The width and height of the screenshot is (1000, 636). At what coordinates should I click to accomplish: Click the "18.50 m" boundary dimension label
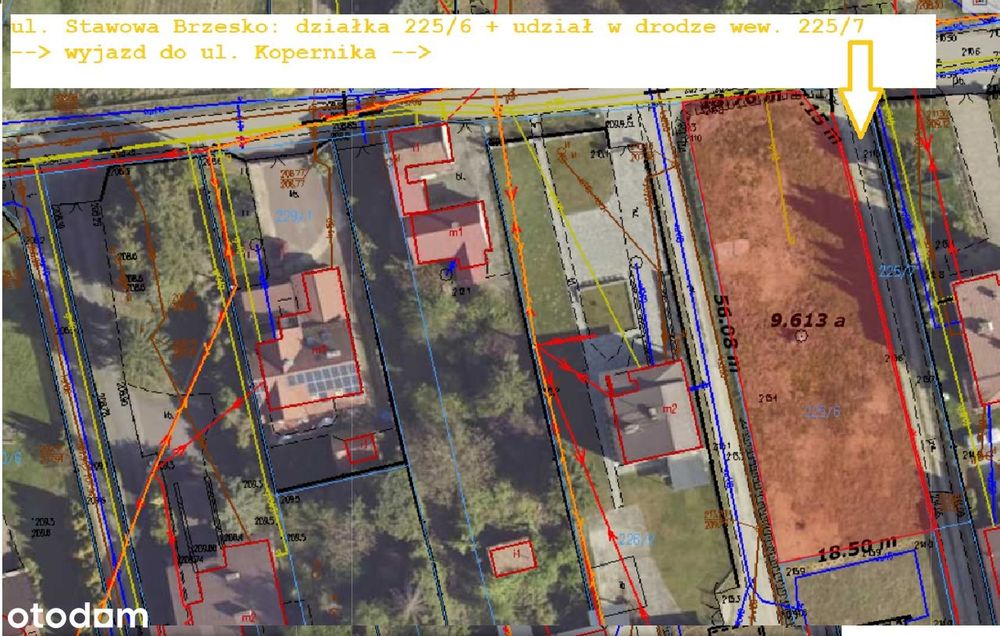857,550
